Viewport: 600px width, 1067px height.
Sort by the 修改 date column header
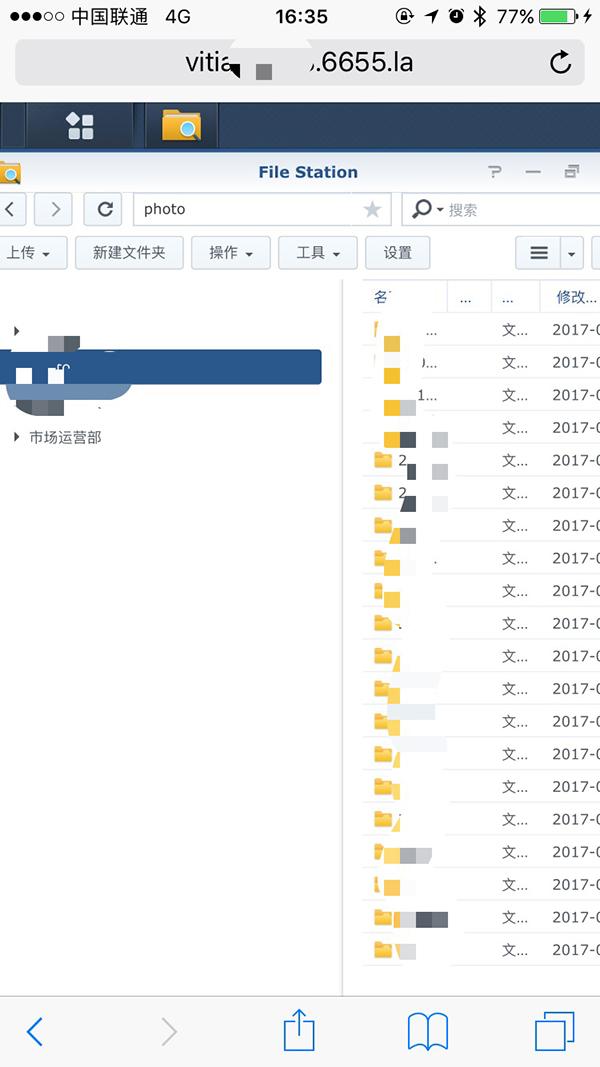(576, 297)
